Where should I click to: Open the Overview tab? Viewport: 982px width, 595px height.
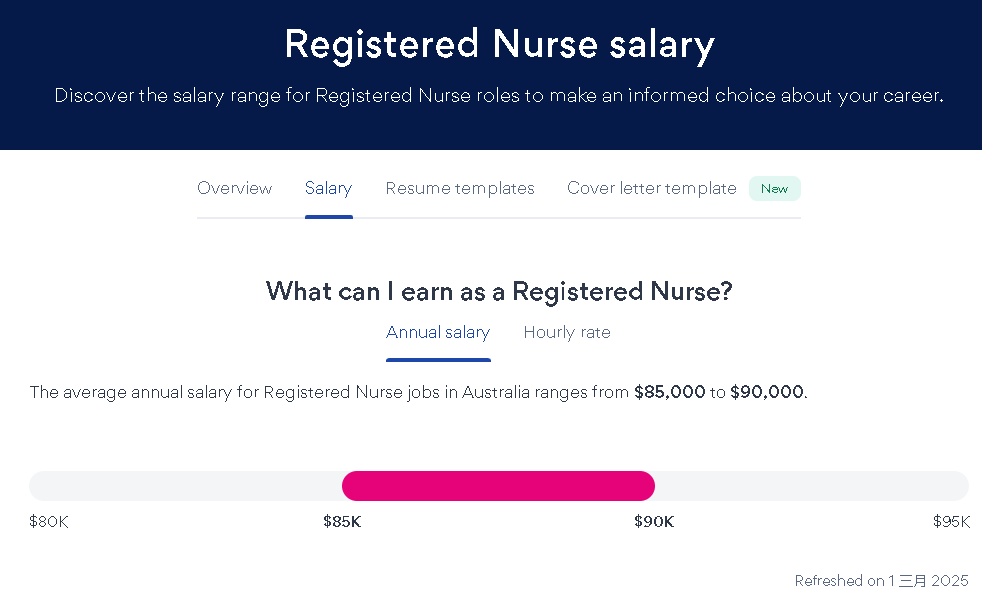coord(234,188)
